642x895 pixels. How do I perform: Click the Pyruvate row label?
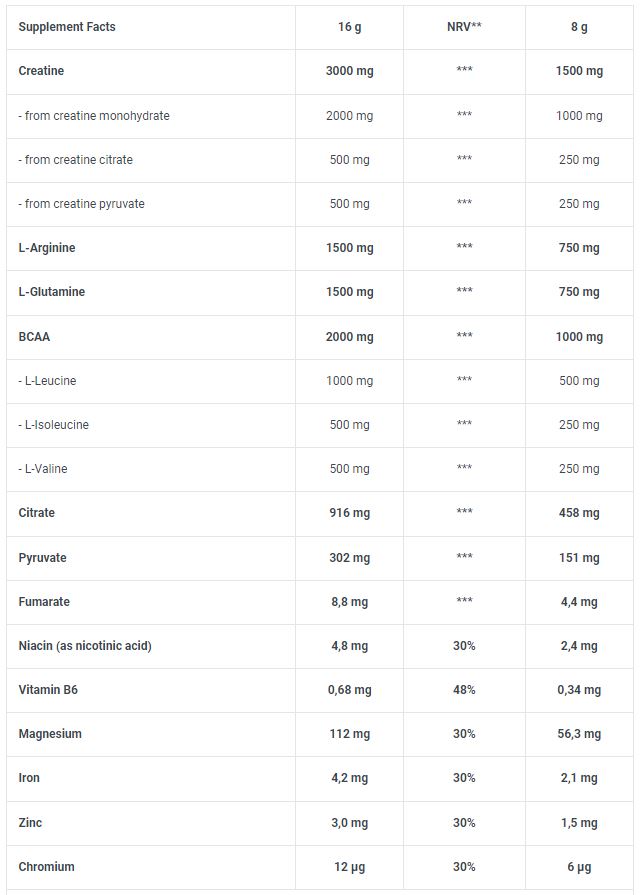[x=42, y=558]
